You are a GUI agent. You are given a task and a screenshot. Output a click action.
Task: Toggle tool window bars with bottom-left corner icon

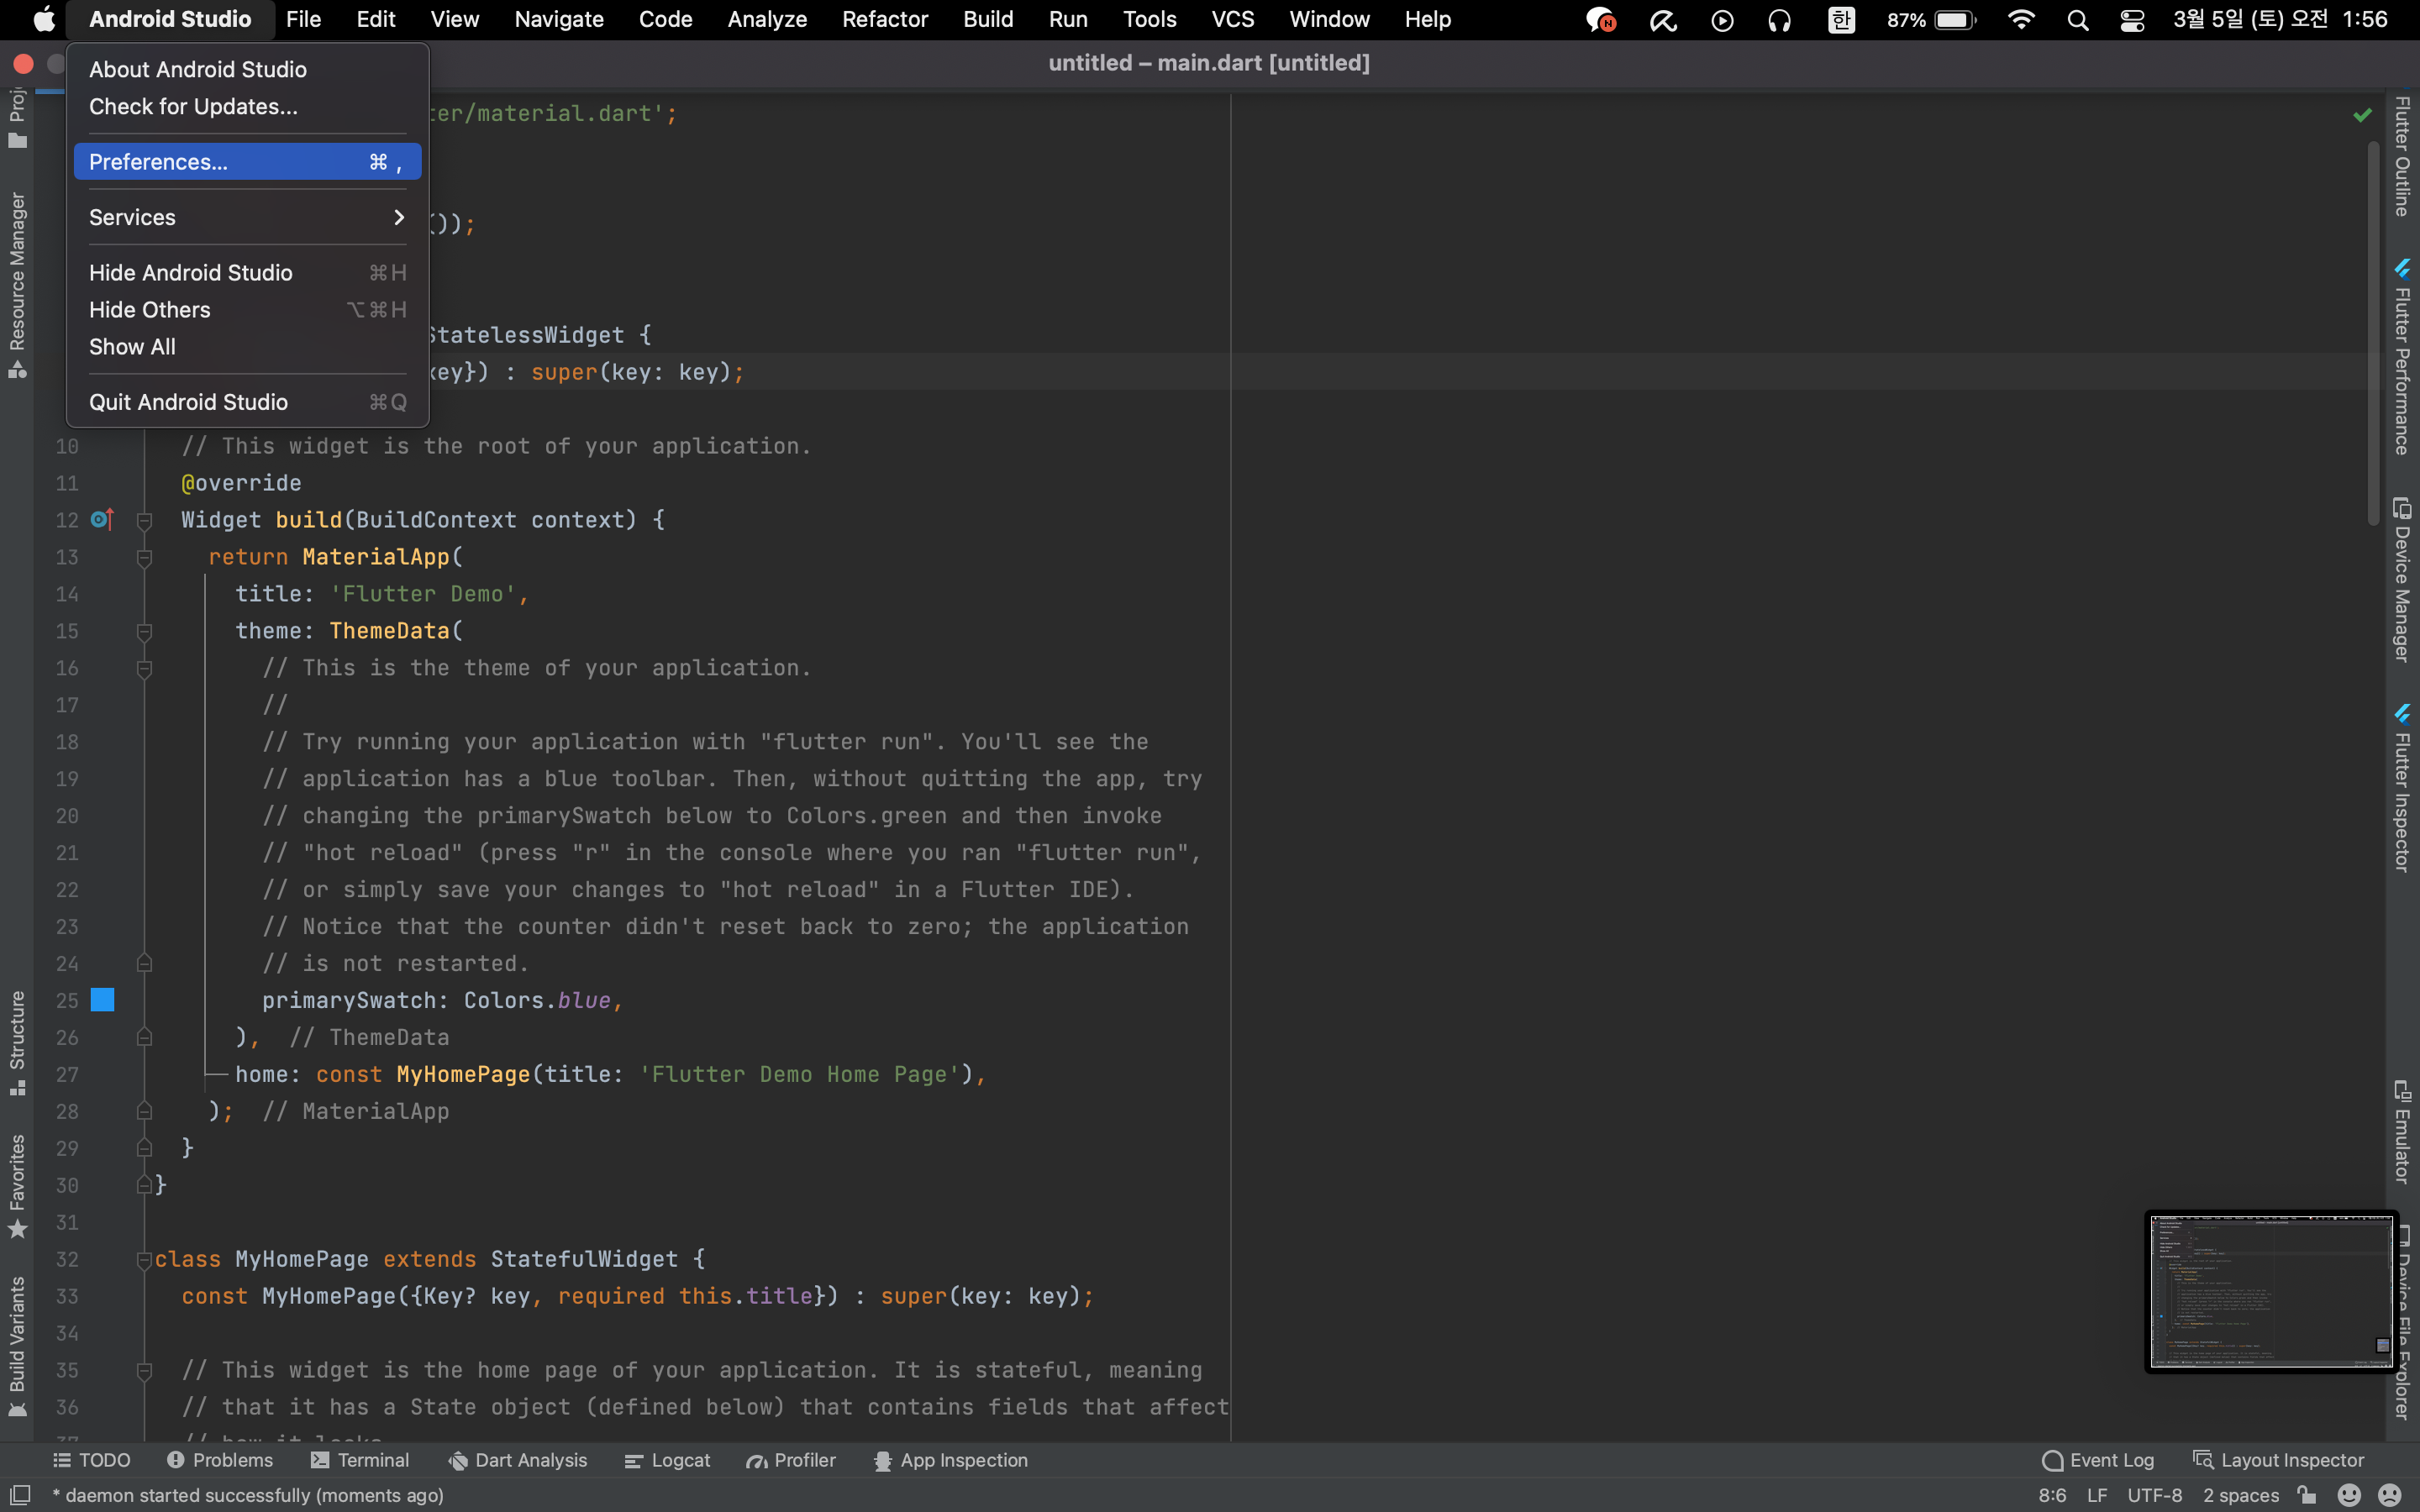click(x=19, y=1495)
